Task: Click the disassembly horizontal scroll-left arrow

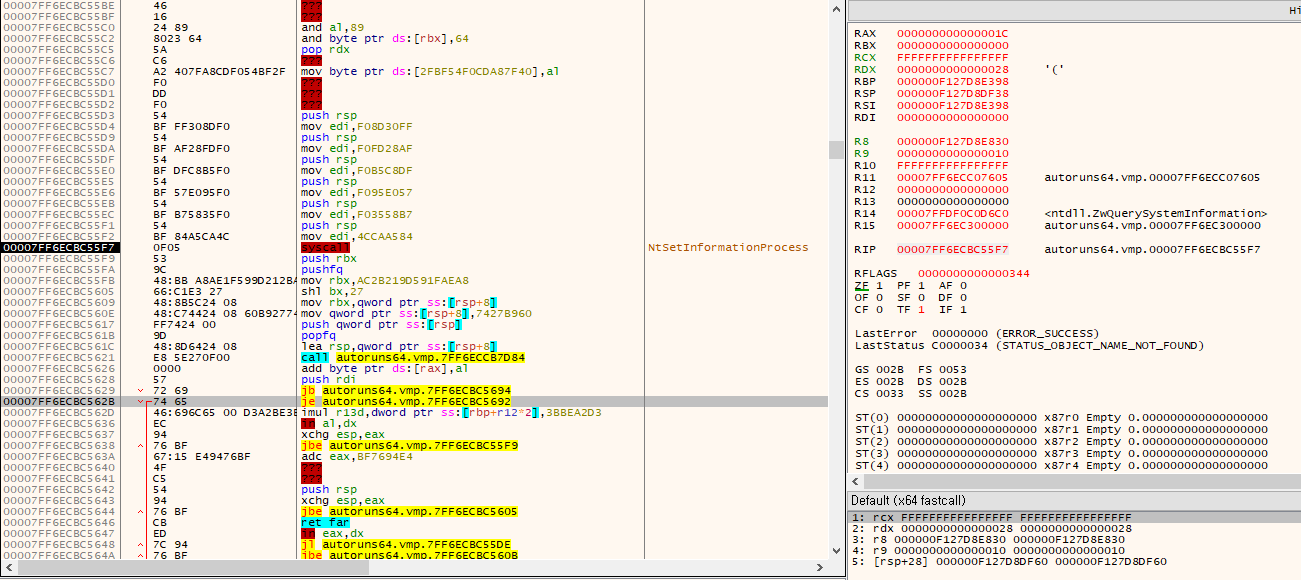Action: pyautogui.click(x=8, y=567)
